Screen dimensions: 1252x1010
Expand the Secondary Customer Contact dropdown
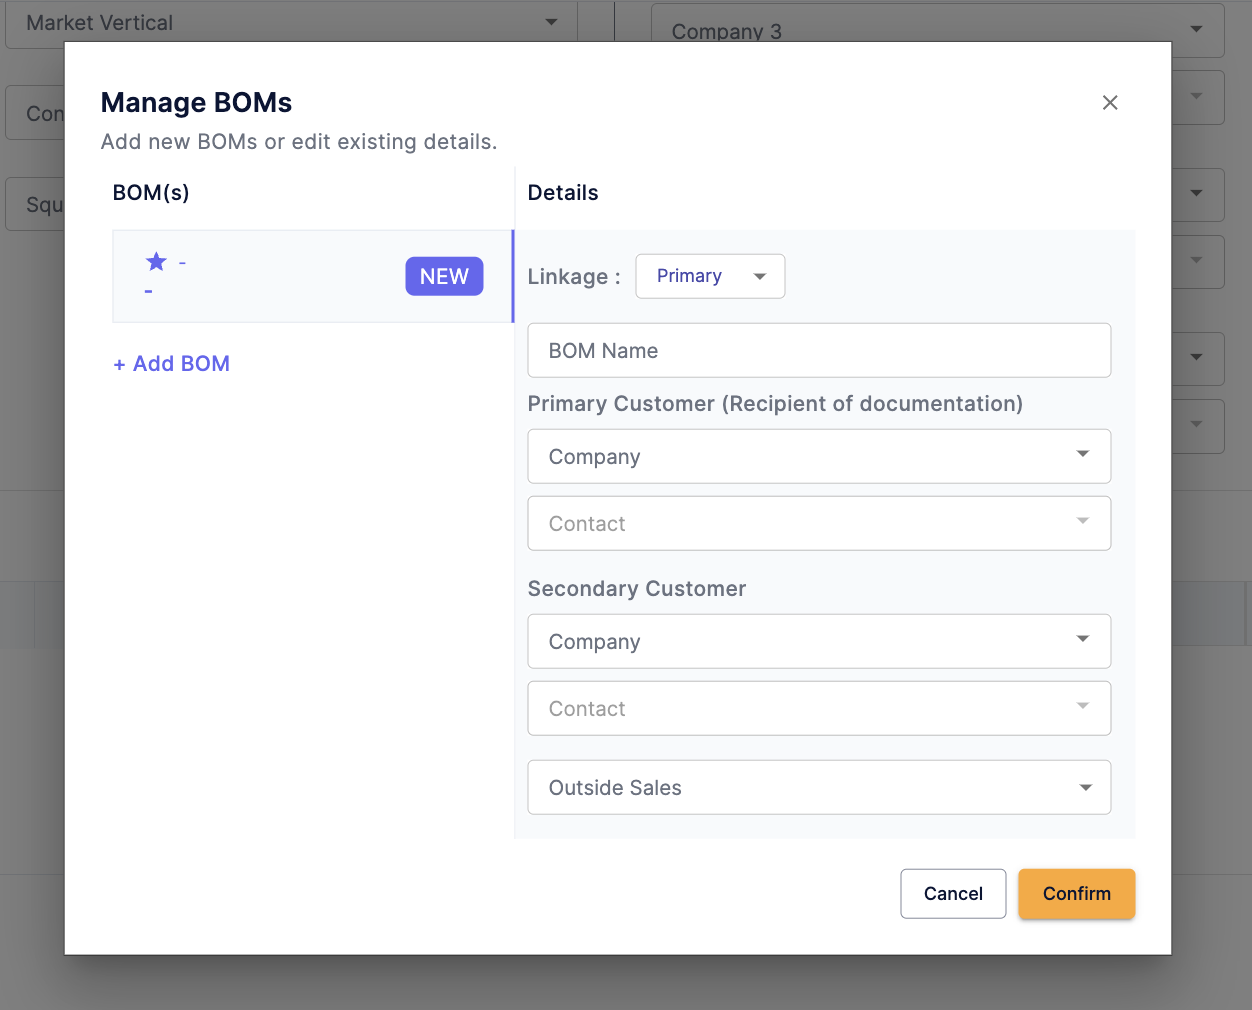pos(818,708)
